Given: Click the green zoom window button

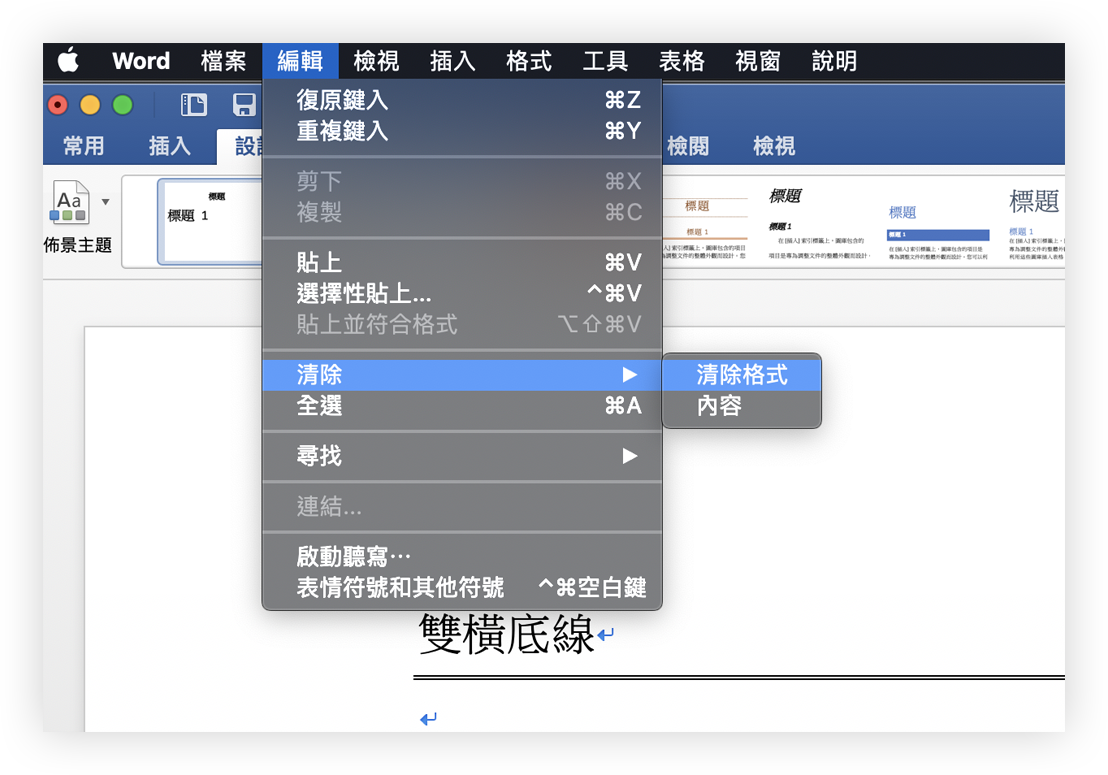Looking at the screenshot, I should pos(122,105).
